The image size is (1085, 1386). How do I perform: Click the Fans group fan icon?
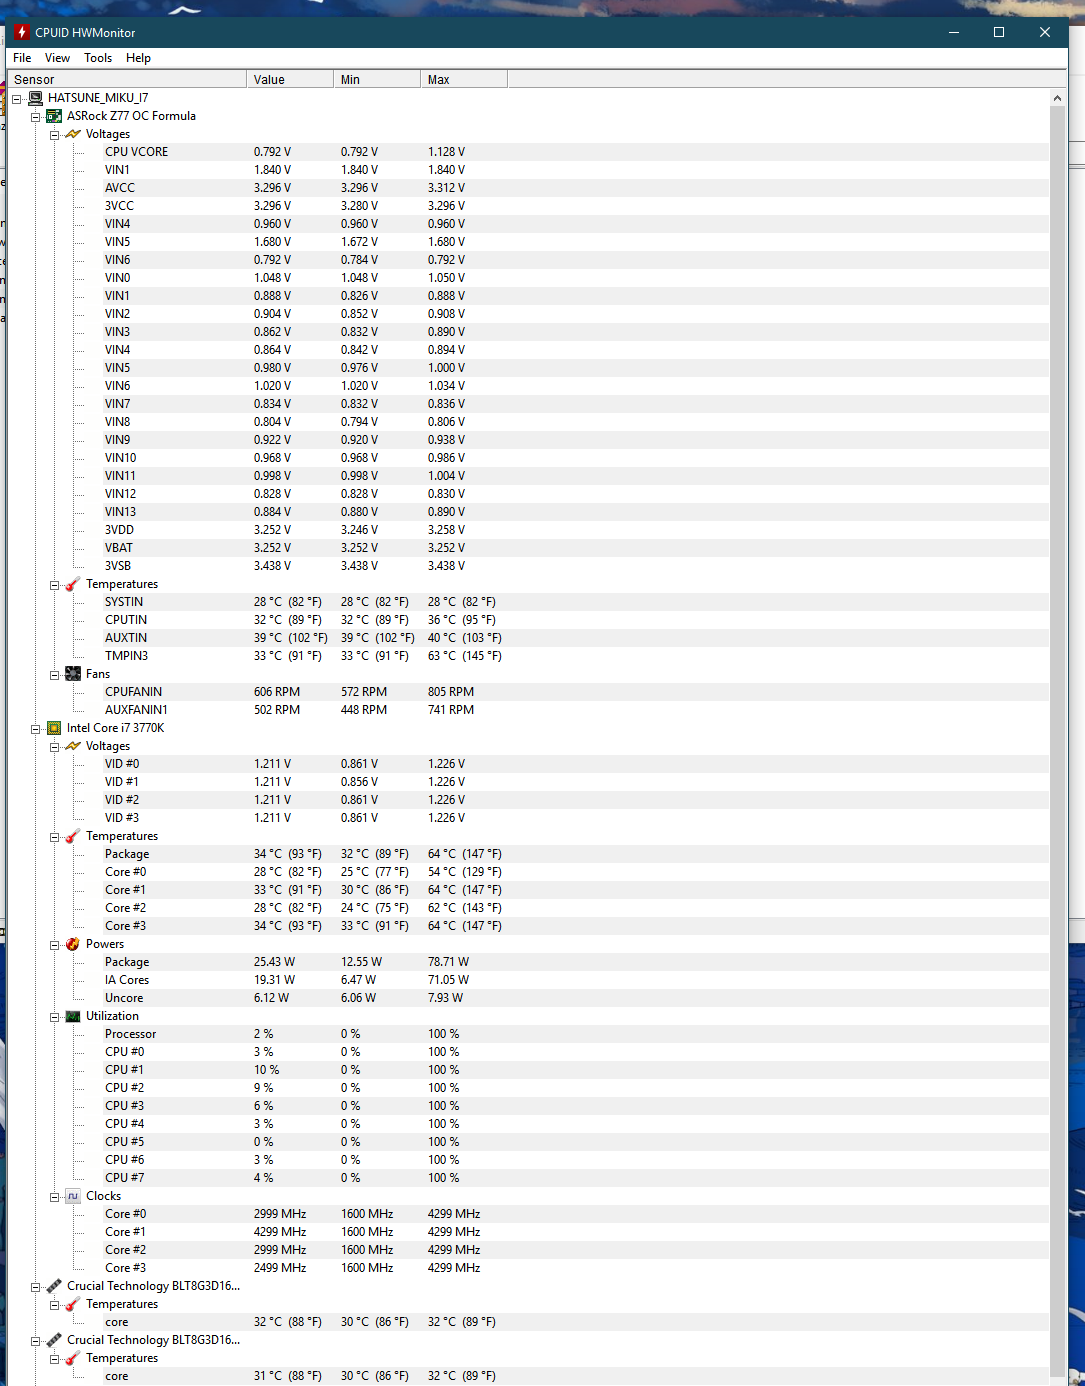click(x=73, y=674)
